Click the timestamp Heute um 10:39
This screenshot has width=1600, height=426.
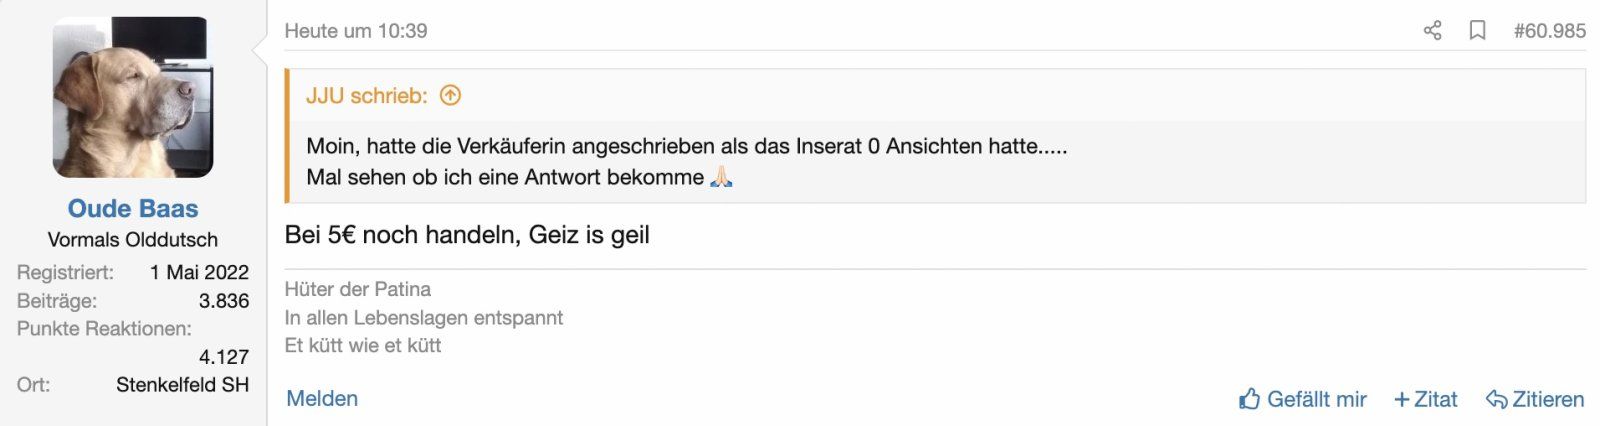356,31
